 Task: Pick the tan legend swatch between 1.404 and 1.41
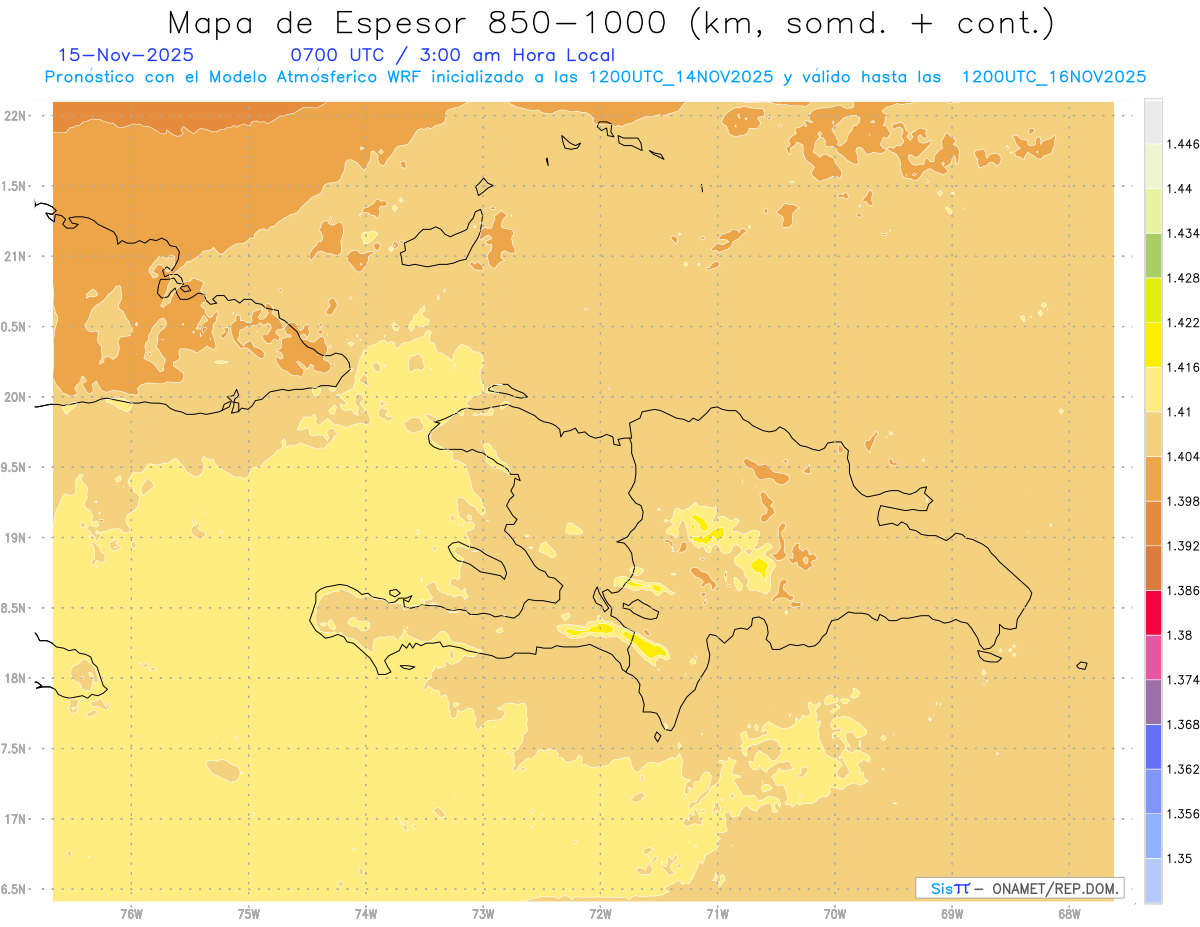(x=1153, y=434)
